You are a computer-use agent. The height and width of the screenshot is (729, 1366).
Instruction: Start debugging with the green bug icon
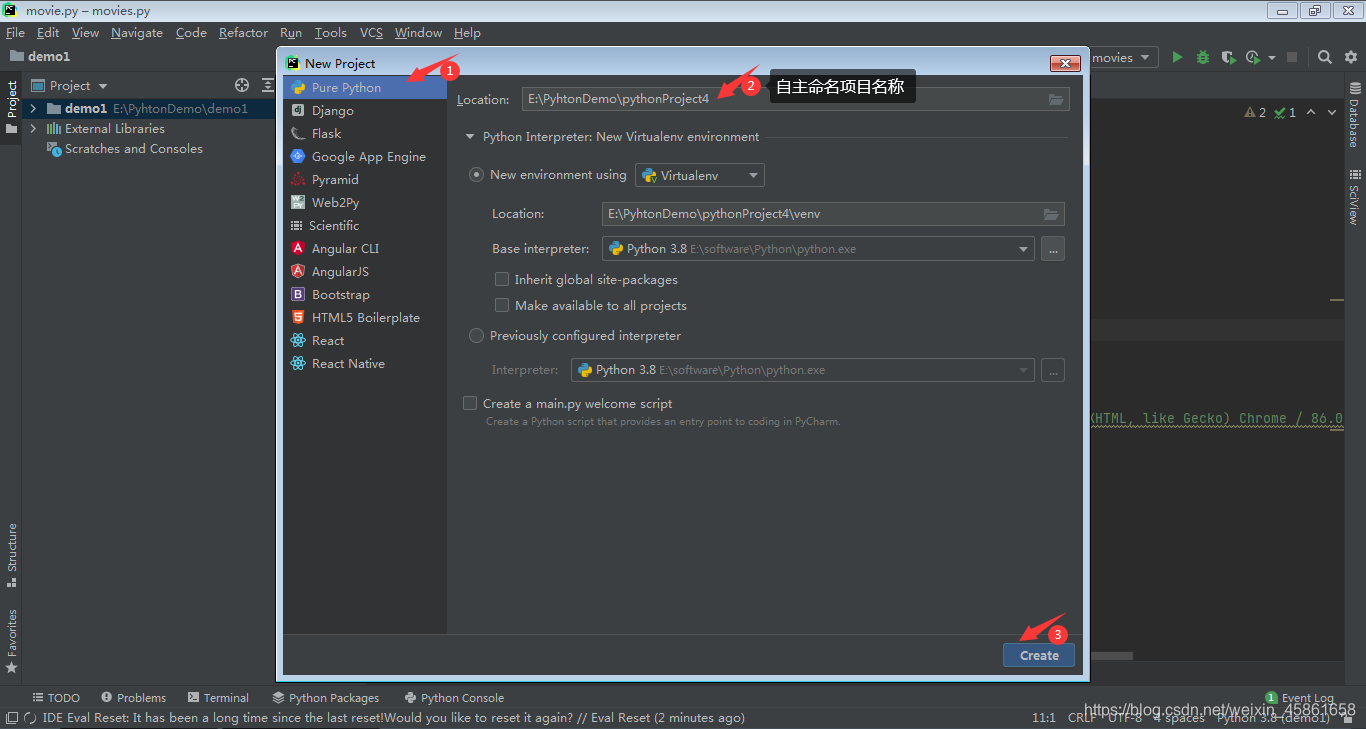pos(1203,58)
